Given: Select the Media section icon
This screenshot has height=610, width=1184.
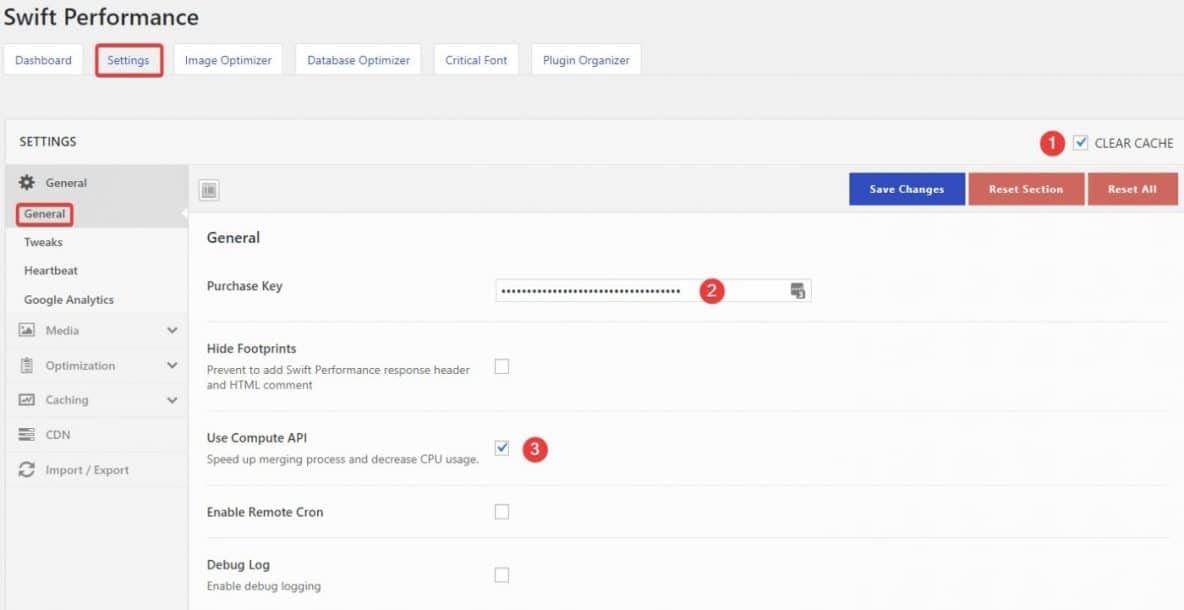Looking at the screenshot, I should [29, 330].
